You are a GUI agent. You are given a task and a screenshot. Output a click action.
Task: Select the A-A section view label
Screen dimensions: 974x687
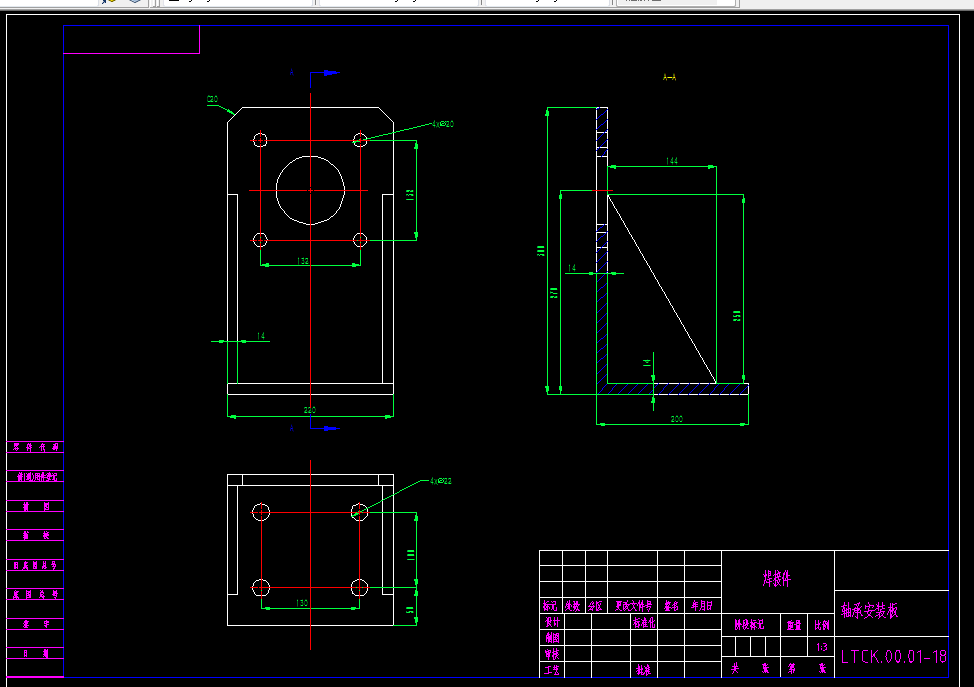670,77
